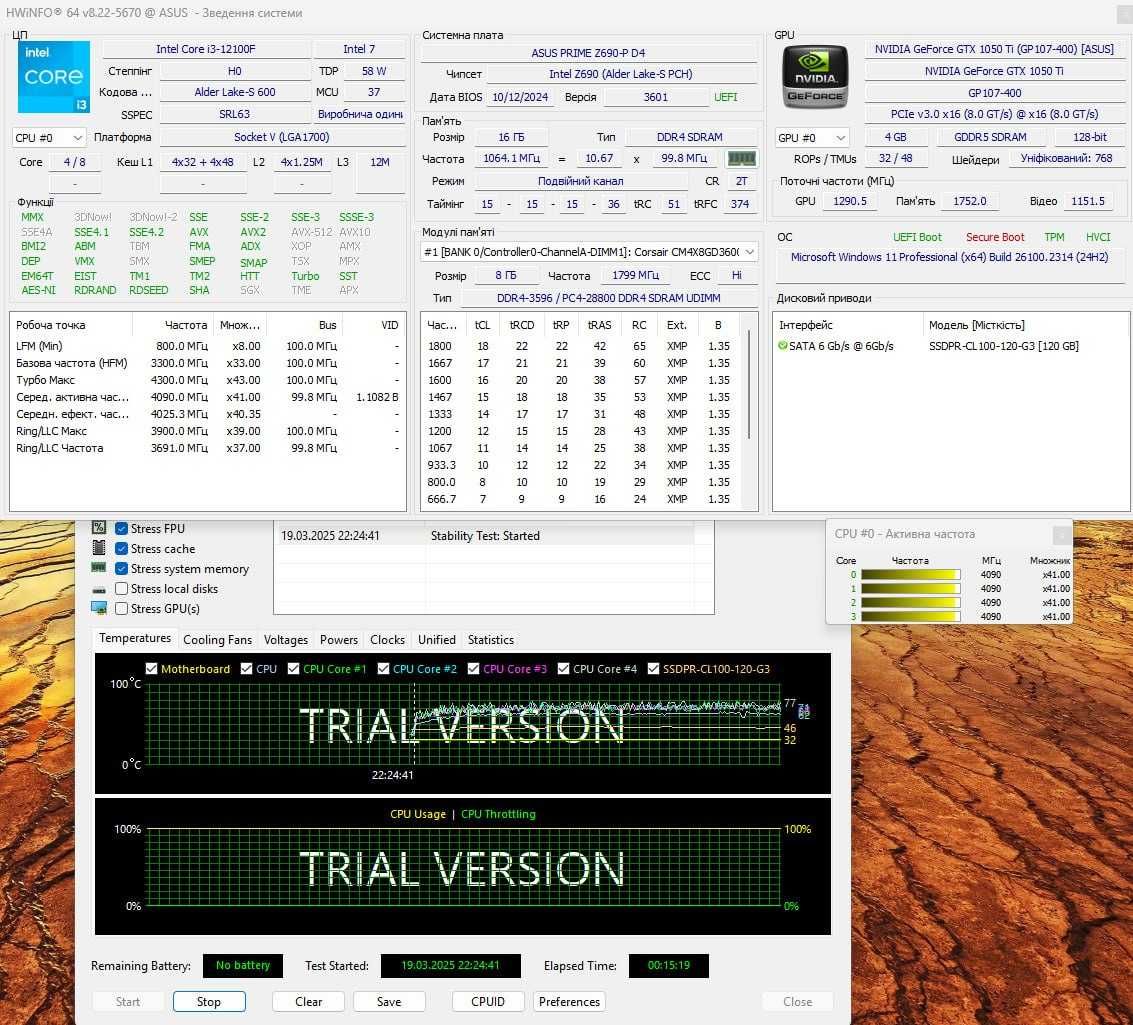The width and height of the screenshot is (1133, 1025).
Task: Click the NVIDIA GeForce GTX 1050 Ti field
Action: (x=994, y=71)
